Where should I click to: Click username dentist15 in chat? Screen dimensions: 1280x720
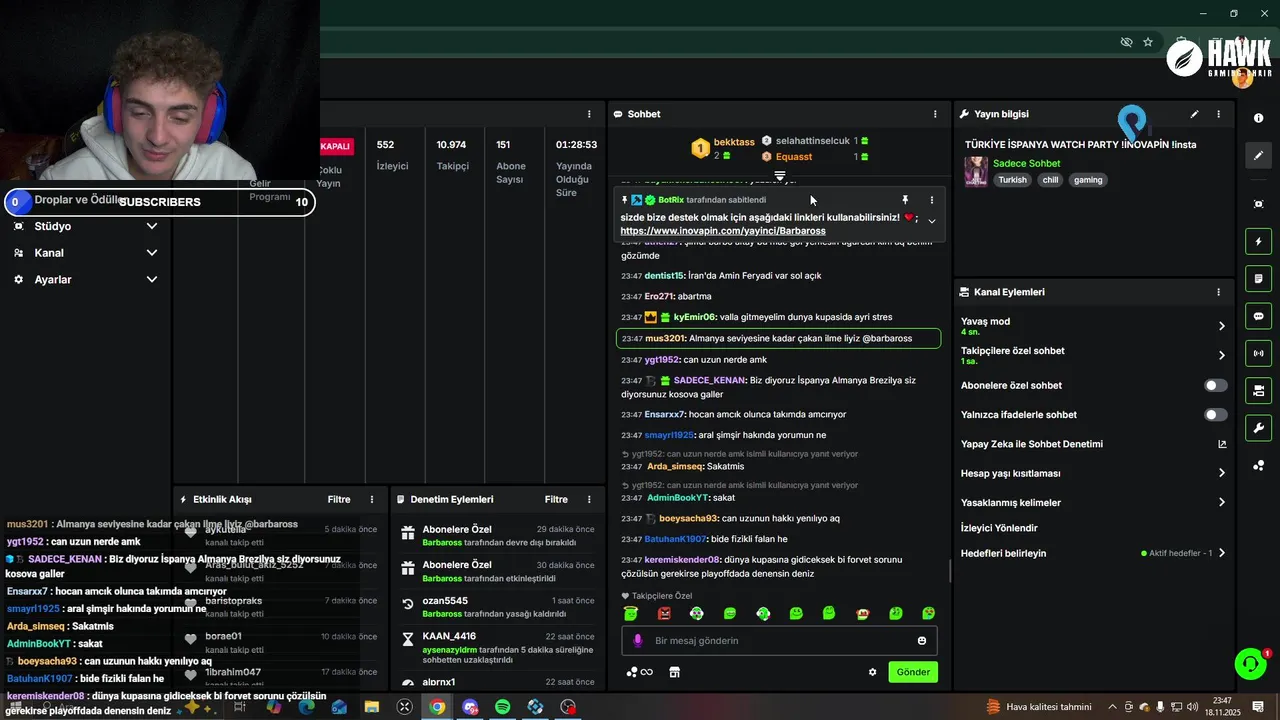point(664,276)
